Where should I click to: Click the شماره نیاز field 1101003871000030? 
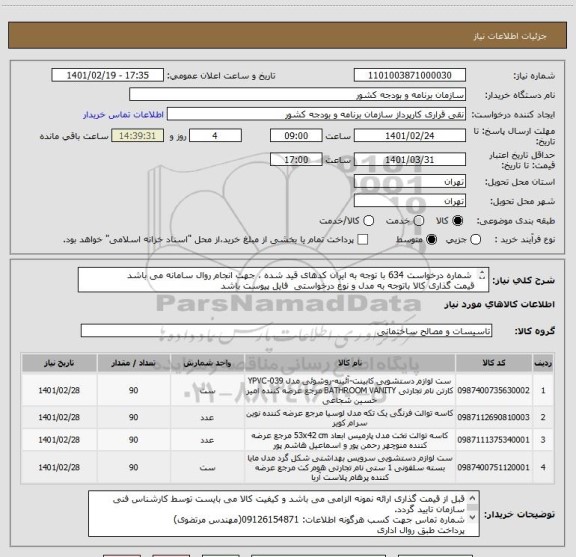pos(410,75)
